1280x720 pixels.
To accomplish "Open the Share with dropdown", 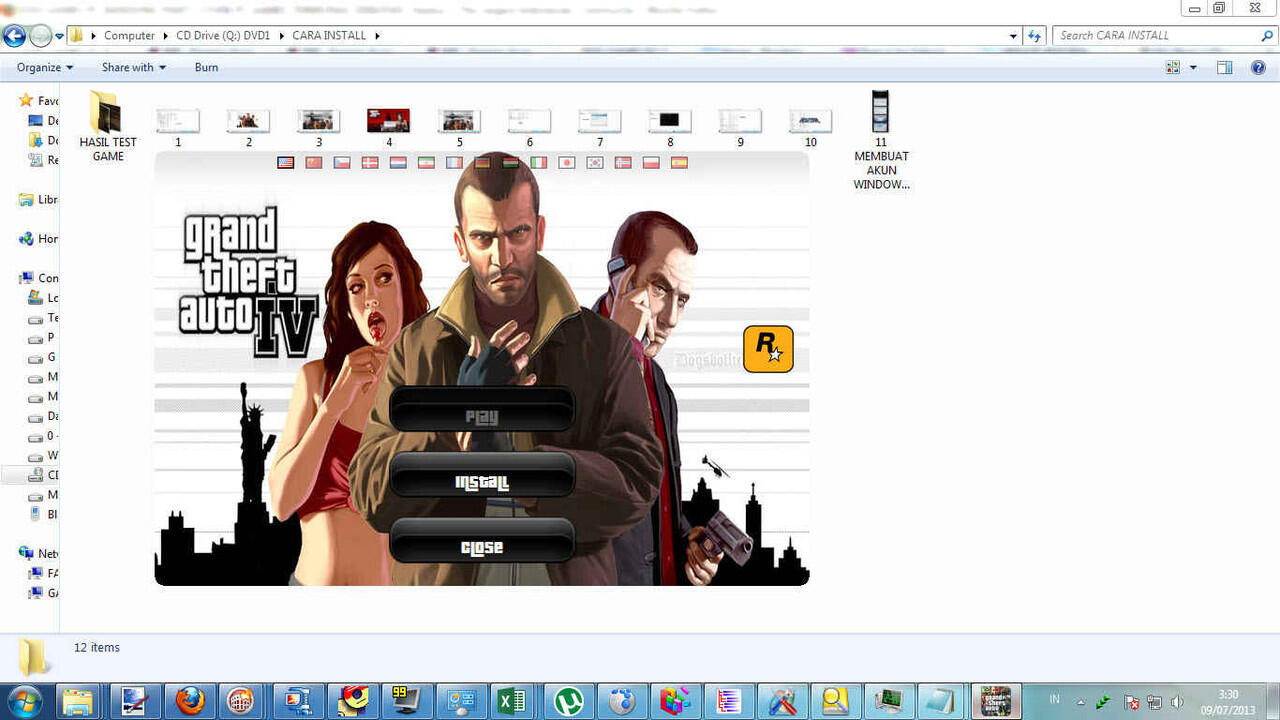I will pos(134,67).
